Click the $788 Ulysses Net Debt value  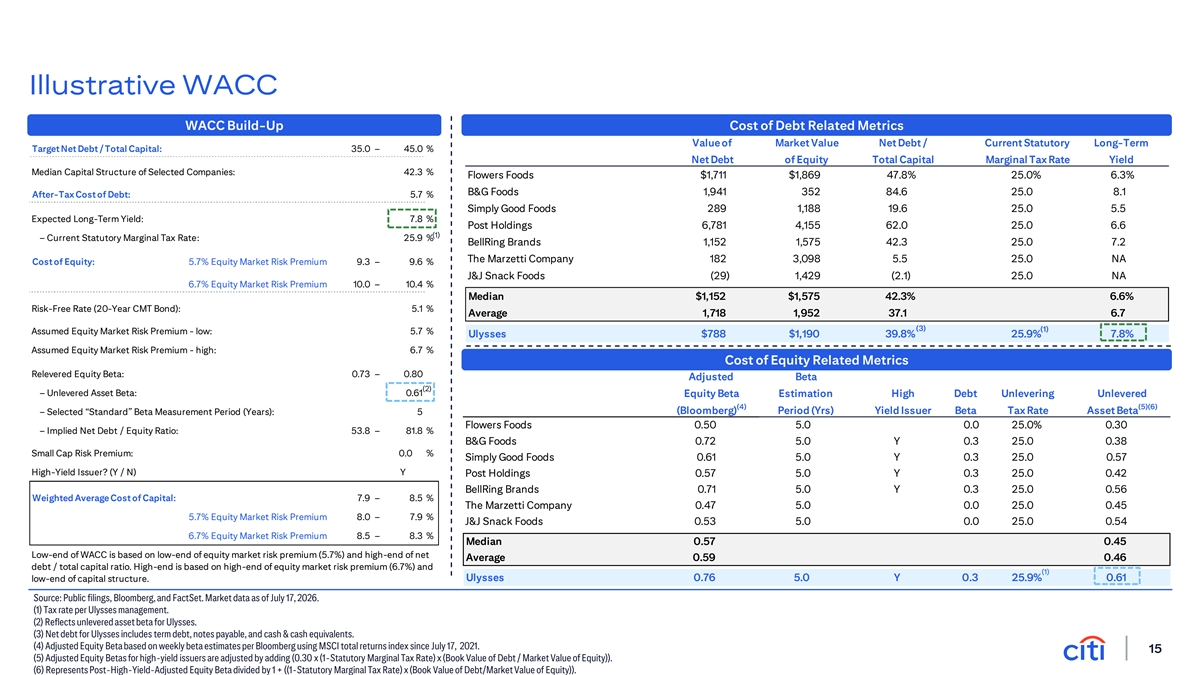(713, 333)
